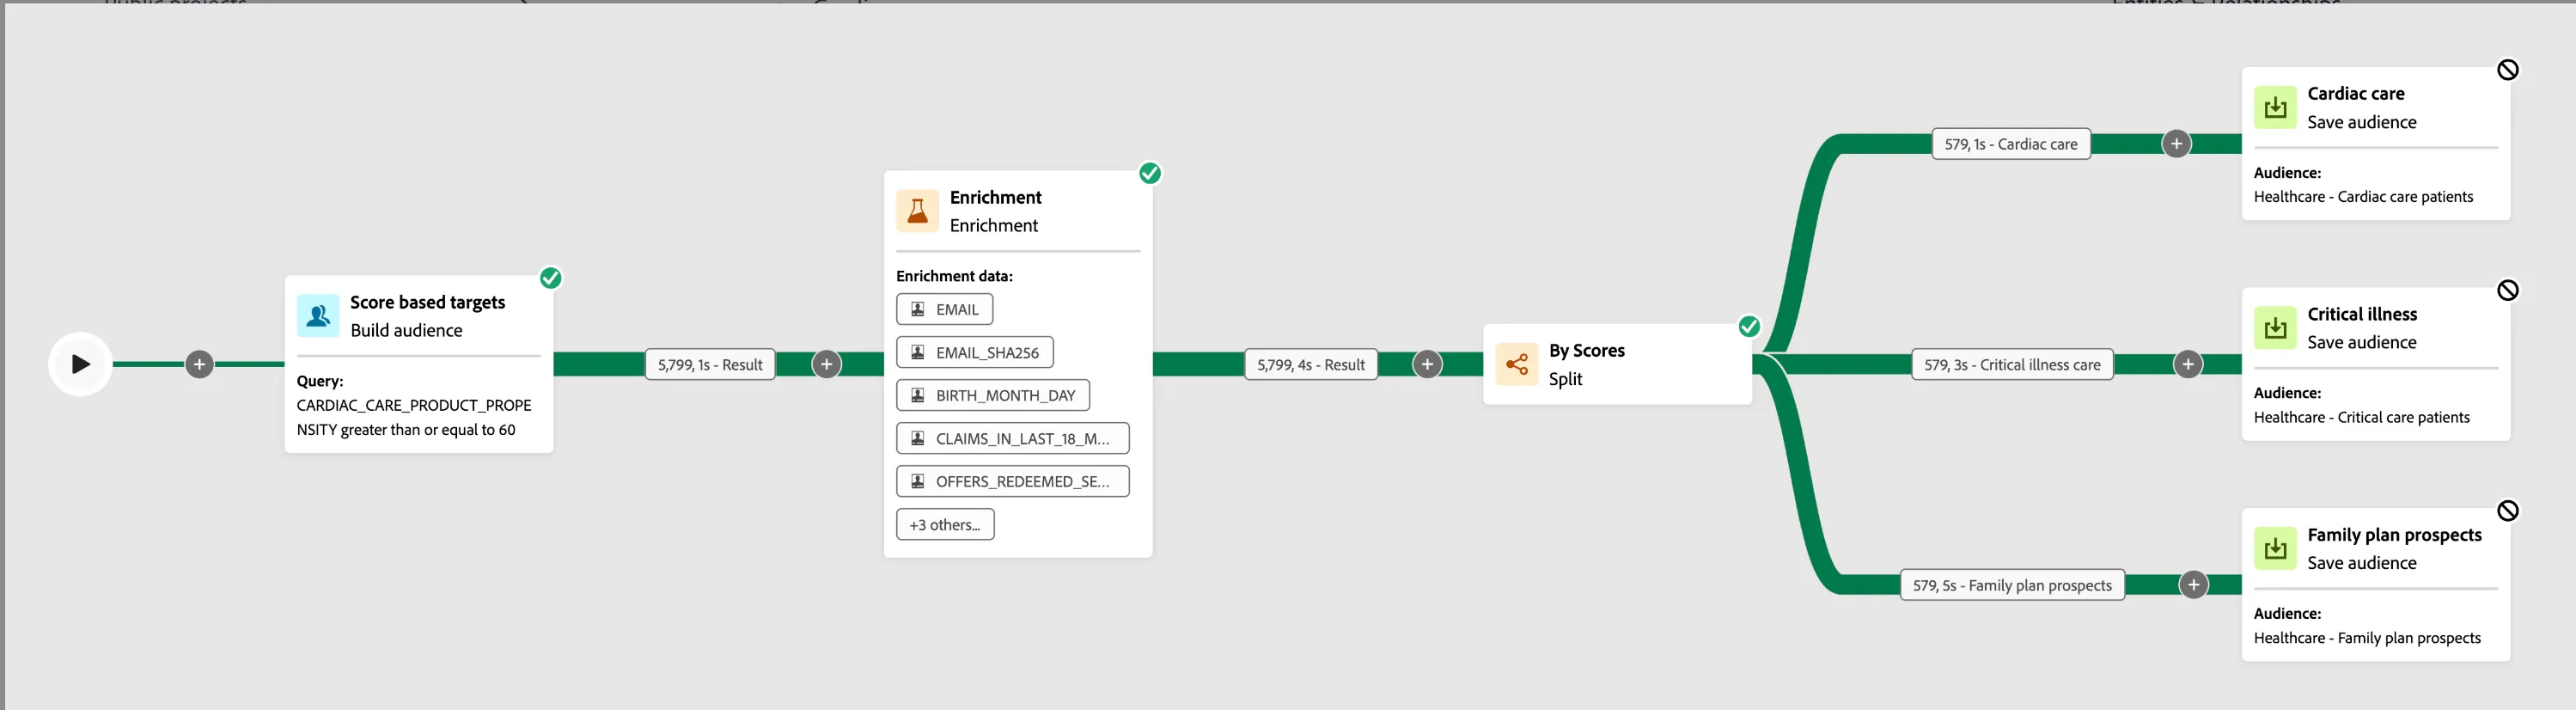Click the By Scores success checkmark
This screenshot has height=710, width=2576.
[1749, 326]
